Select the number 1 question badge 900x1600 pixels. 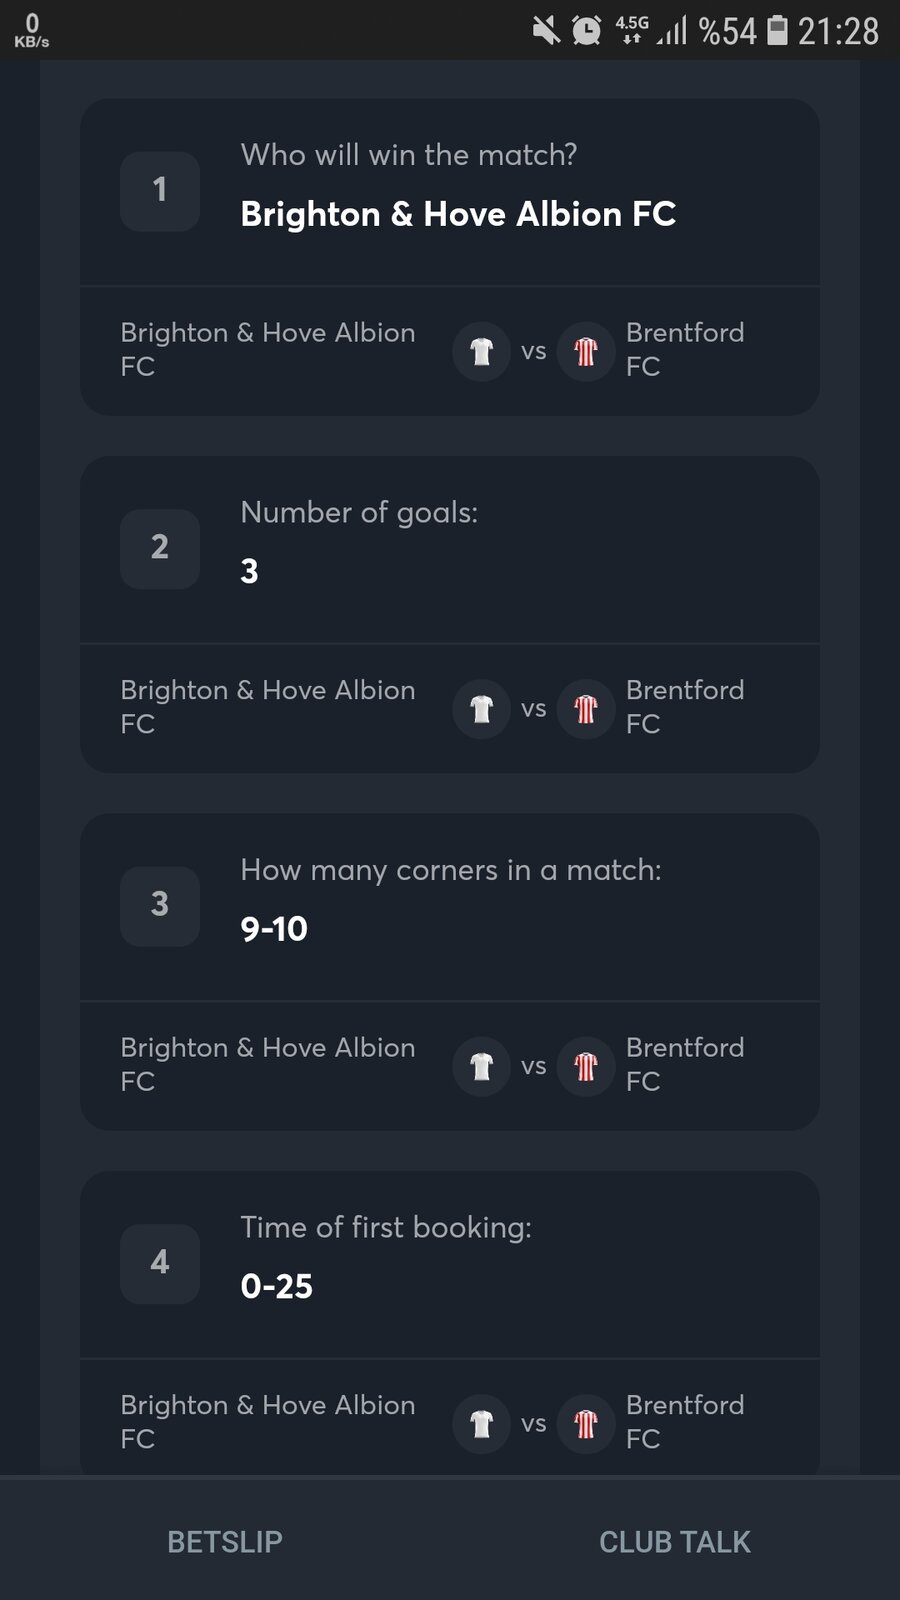(x=160, y=191)
